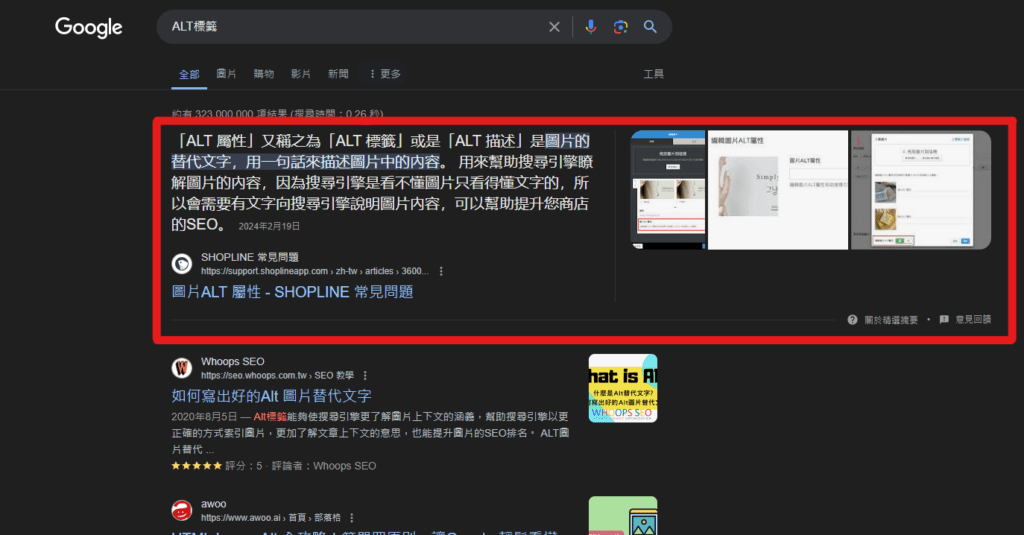Click the awoo site favicon

(182, 510)
